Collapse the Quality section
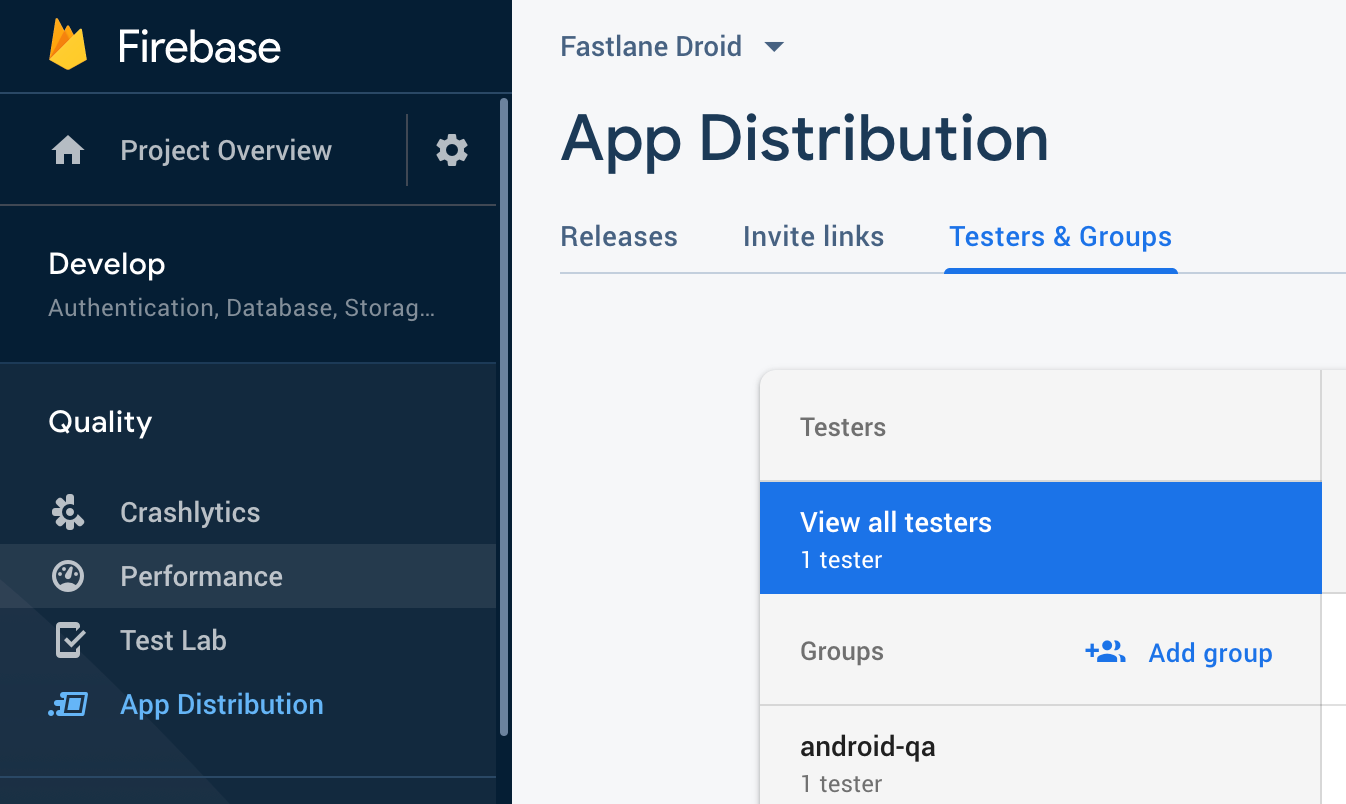The height and width of the screenshot is (804, 1346). click(100, 422)
